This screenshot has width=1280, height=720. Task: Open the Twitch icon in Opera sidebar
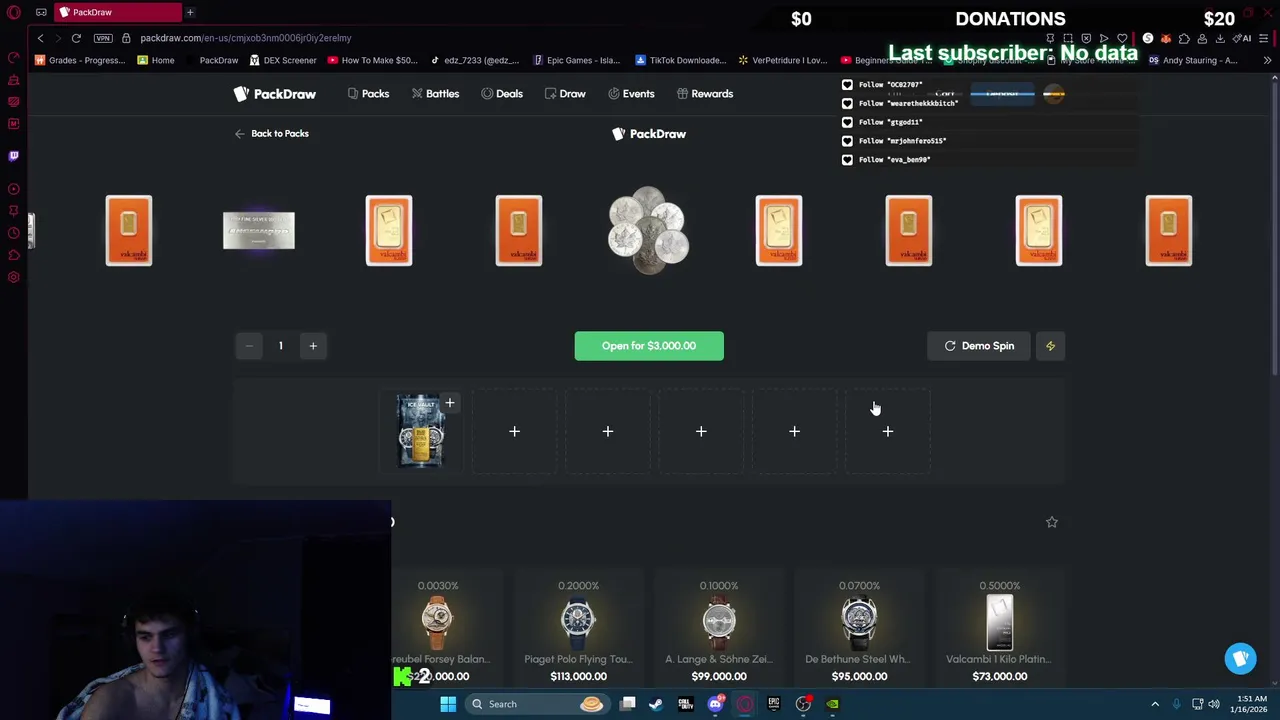14,156
